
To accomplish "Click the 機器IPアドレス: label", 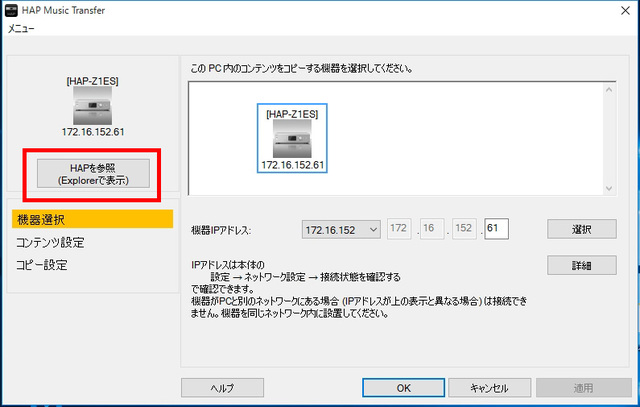I will coord(221,230).
